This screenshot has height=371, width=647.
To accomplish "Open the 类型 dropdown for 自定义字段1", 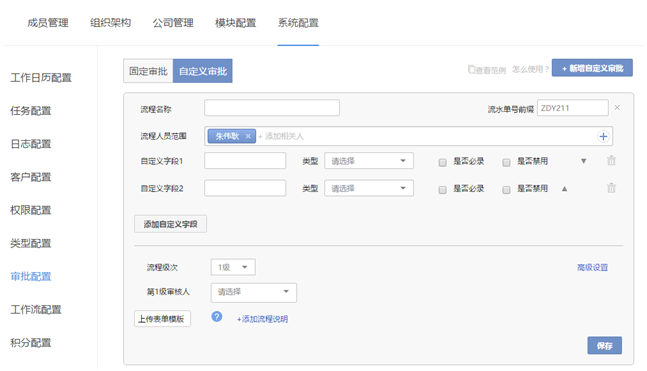I will pos(369,161).
